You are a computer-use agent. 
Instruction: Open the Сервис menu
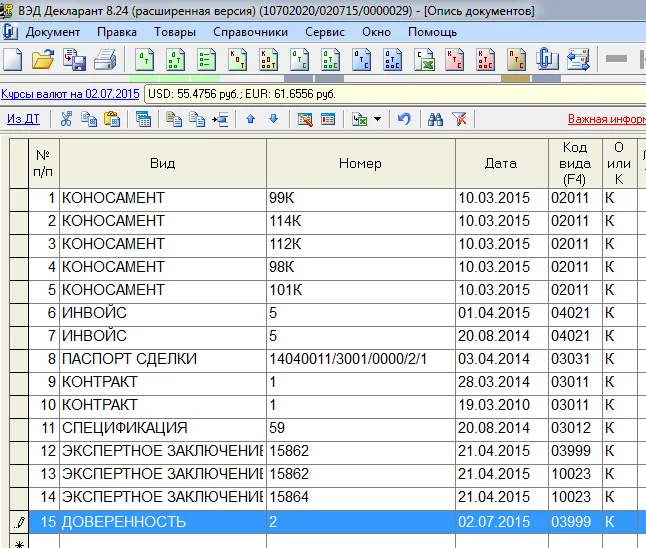coord(325,32)
